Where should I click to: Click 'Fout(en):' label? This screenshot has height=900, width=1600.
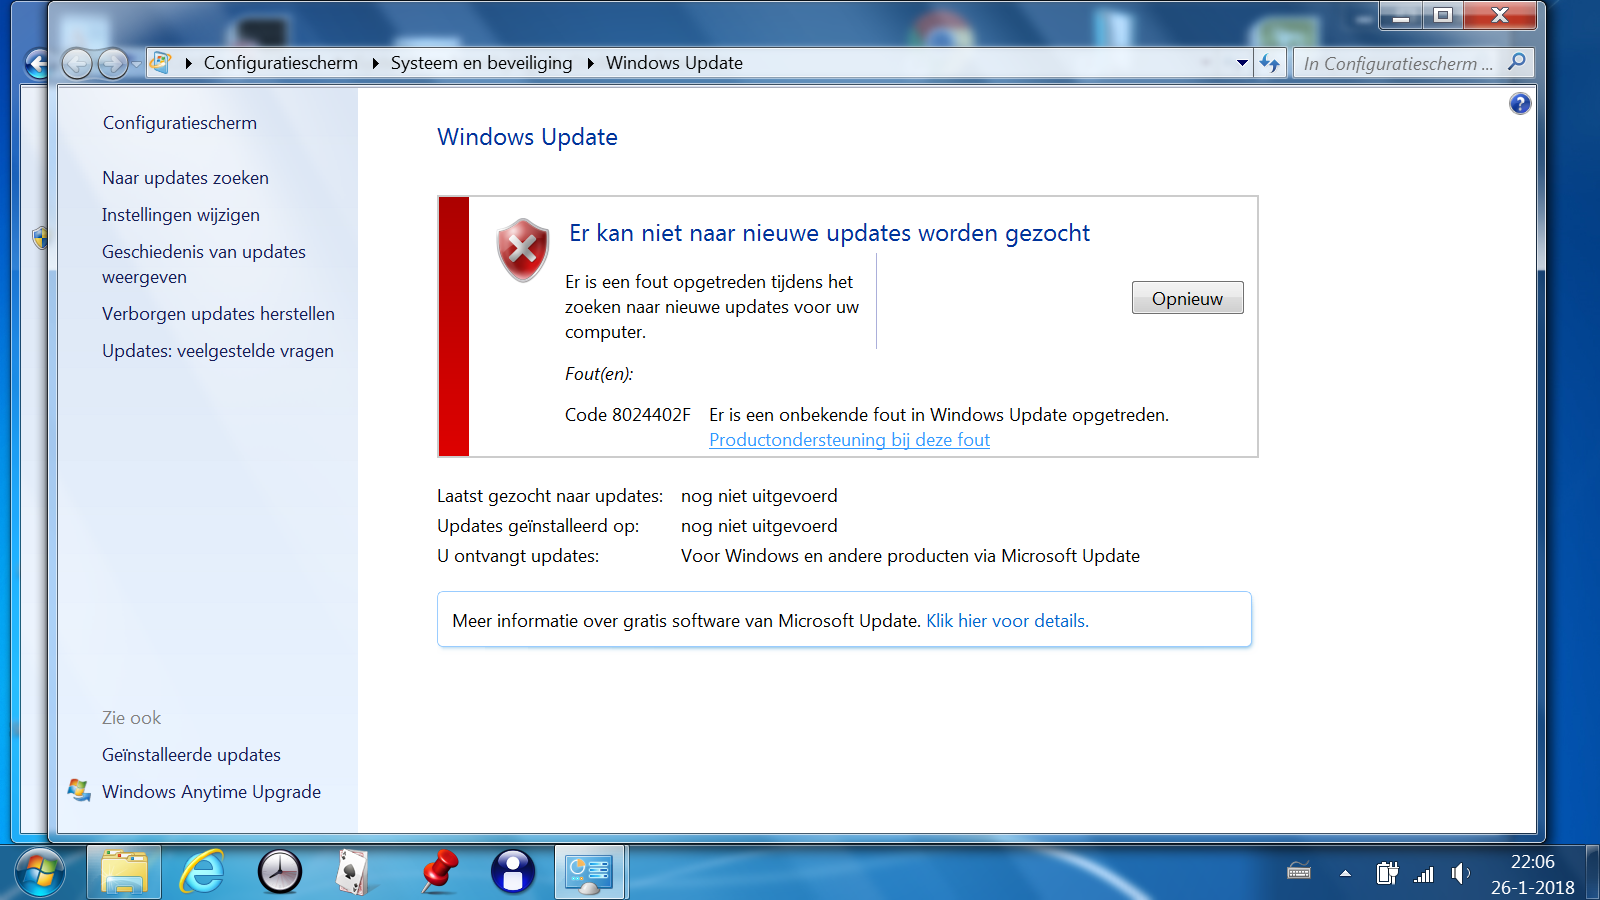[599, 374]
